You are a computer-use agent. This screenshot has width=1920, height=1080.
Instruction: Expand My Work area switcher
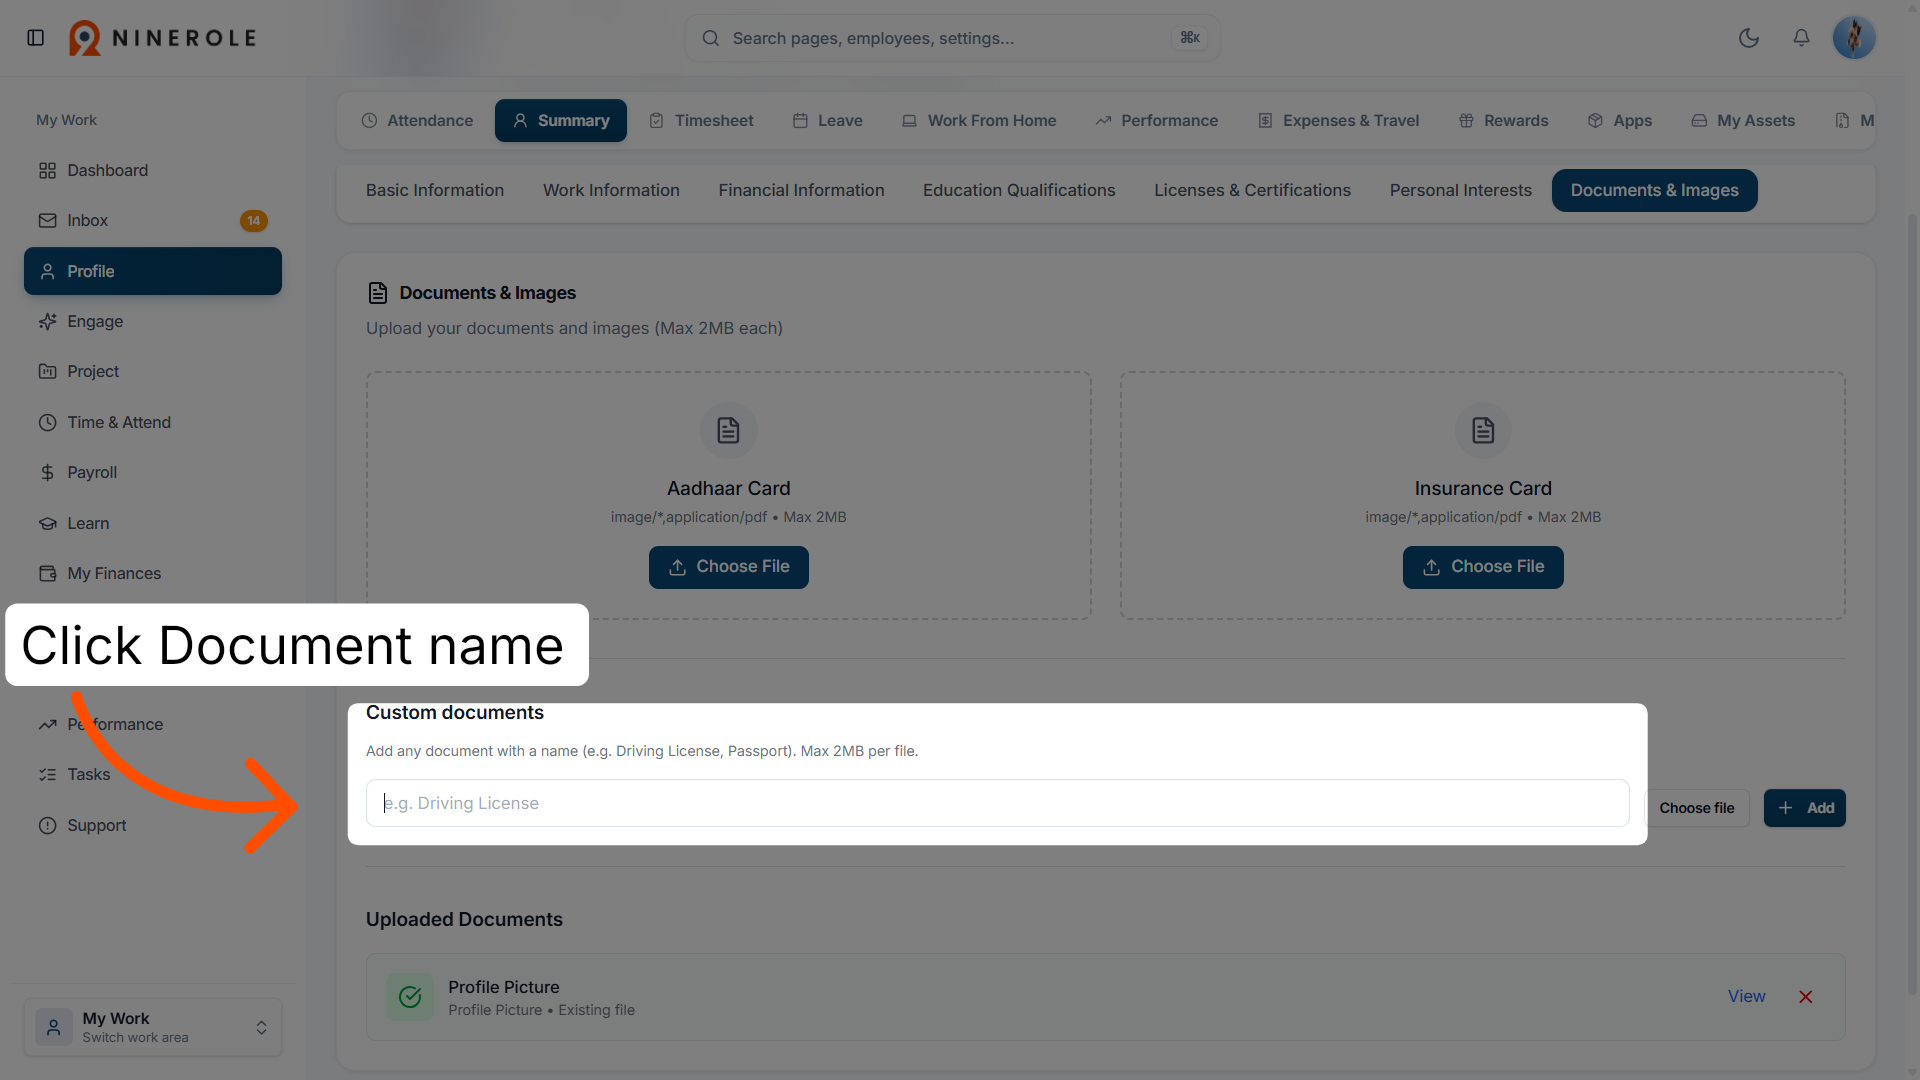(x=153, y=1027)
